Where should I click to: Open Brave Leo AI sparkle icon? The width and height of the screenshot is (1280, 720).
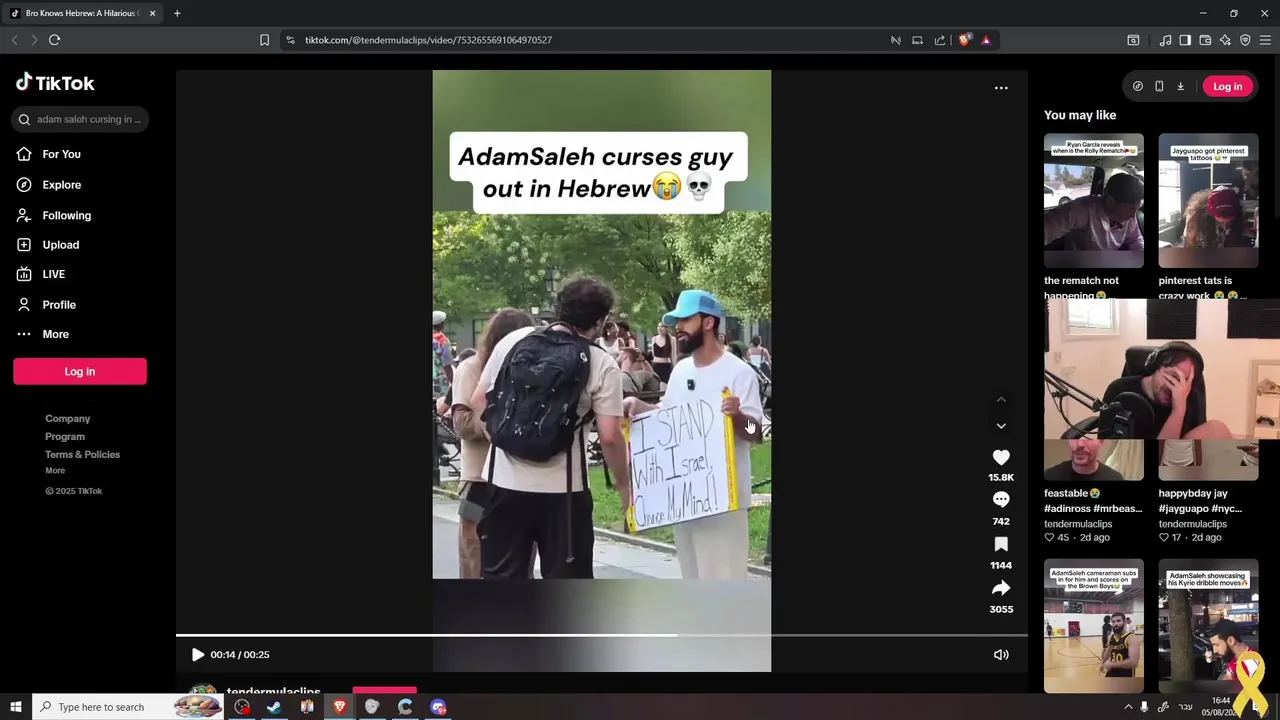1225,40
